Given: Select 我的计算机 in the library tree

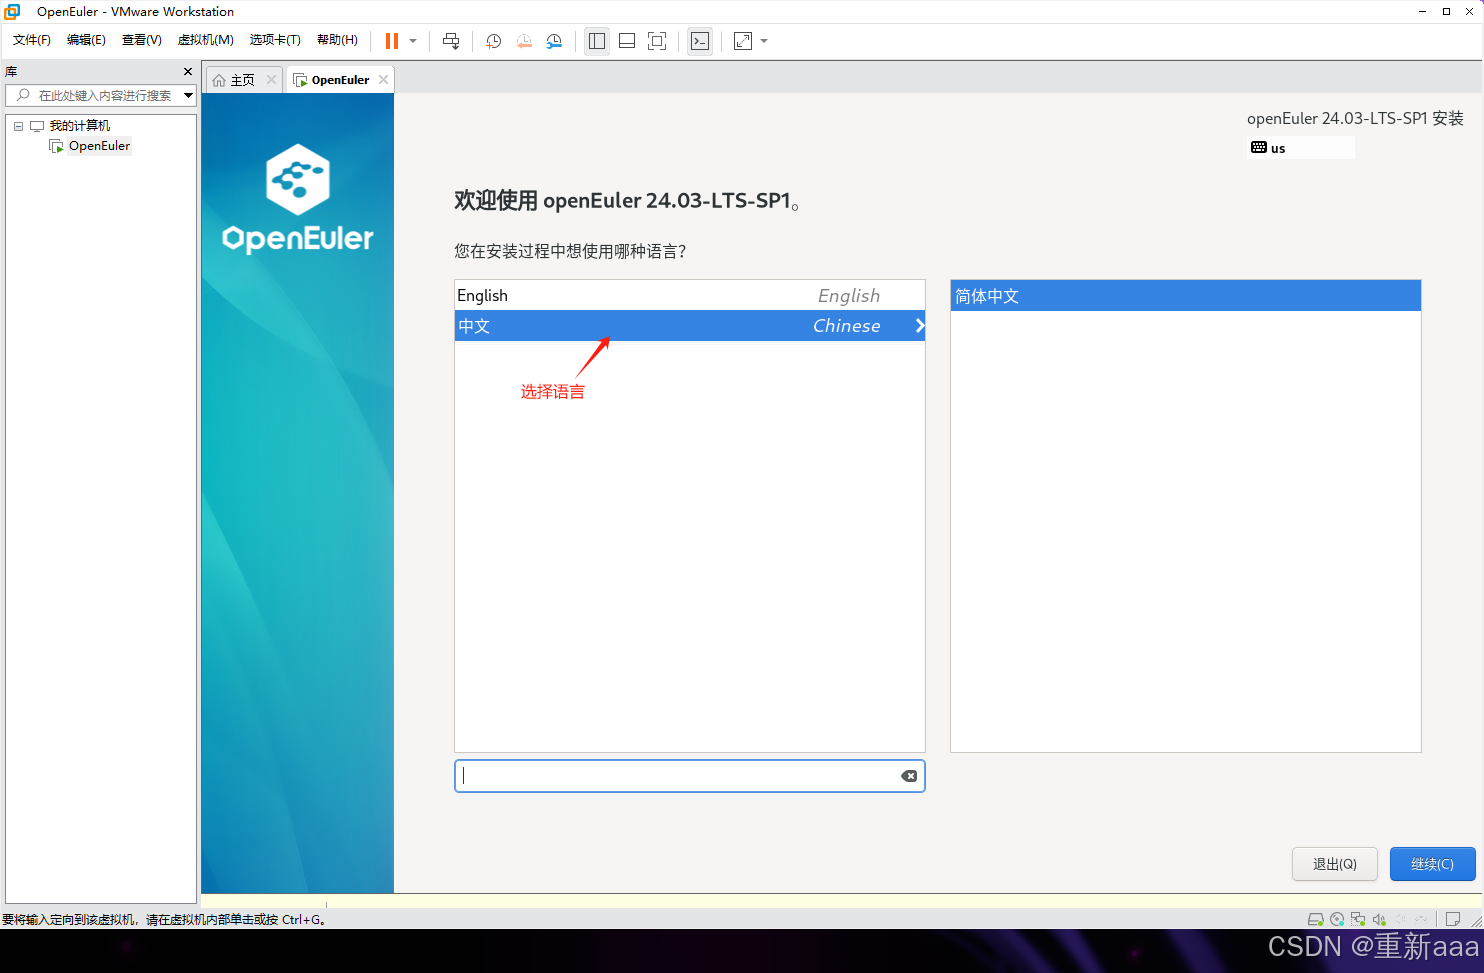Looking at the screenshot, I should coord(80,126).
